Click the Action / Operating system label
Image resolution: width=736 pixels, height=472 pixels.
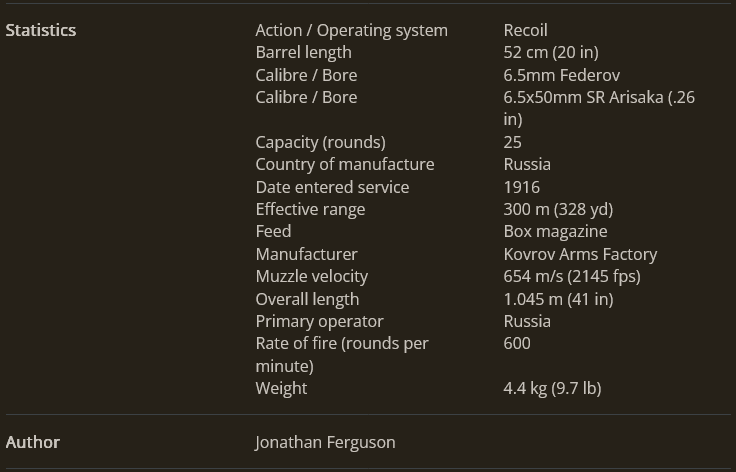coord(351,30)
